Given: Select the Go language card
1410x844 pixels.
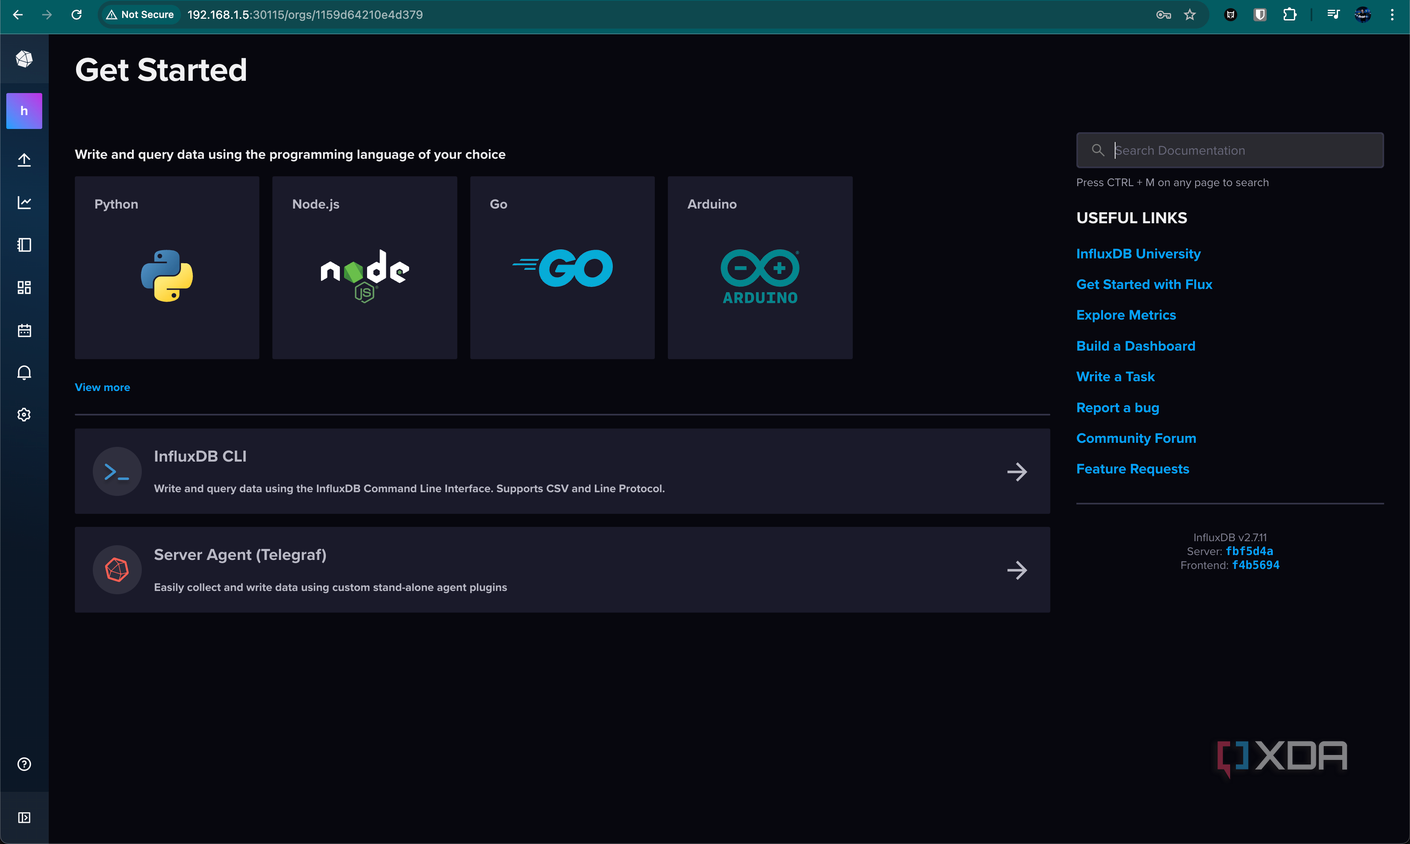Looking at the screenshot, I should point(562,268).
